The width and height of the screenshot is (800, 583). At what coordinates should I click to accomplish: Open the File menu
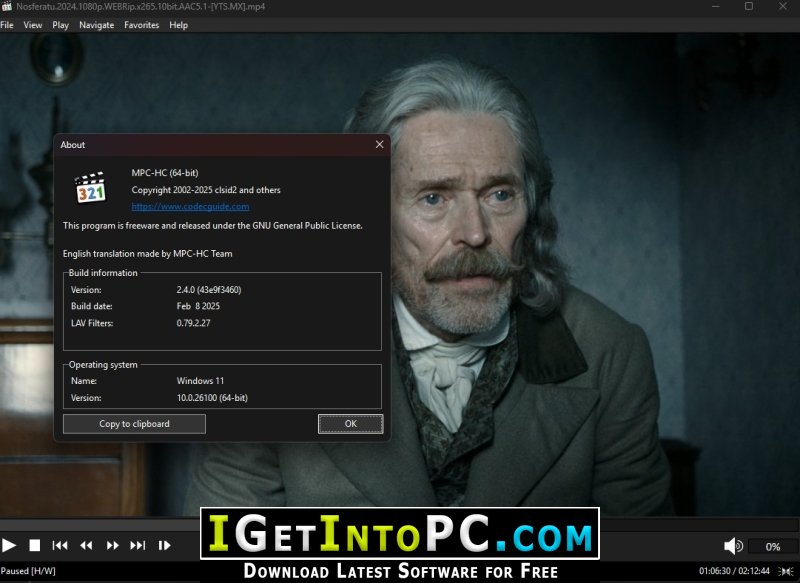7,25
